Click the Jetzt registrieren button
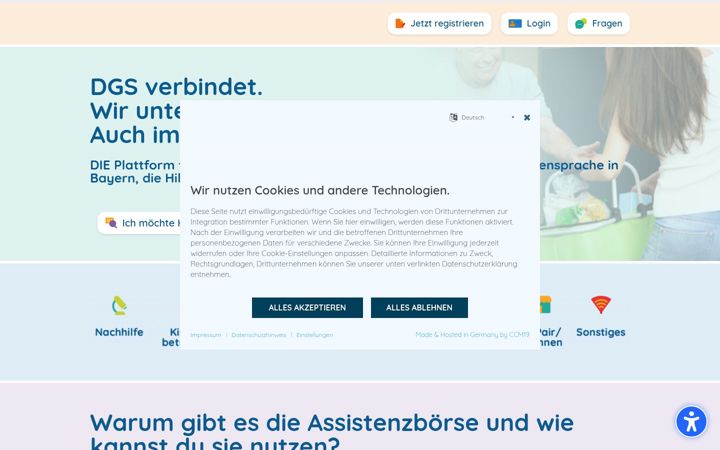 tap(439, 23)
